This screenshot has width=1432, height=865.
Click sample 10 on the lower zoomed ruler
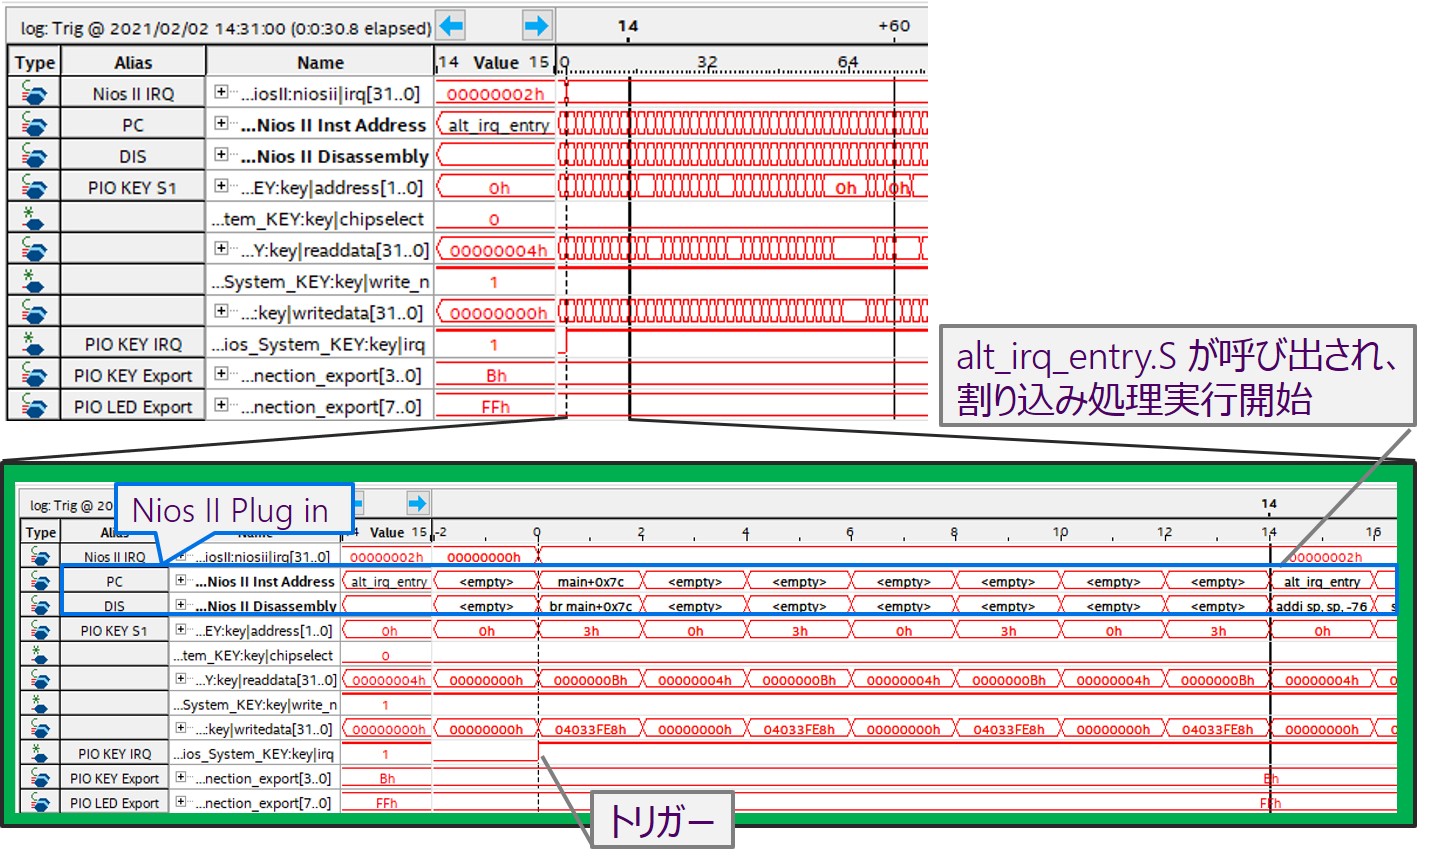pos(1060,532)
